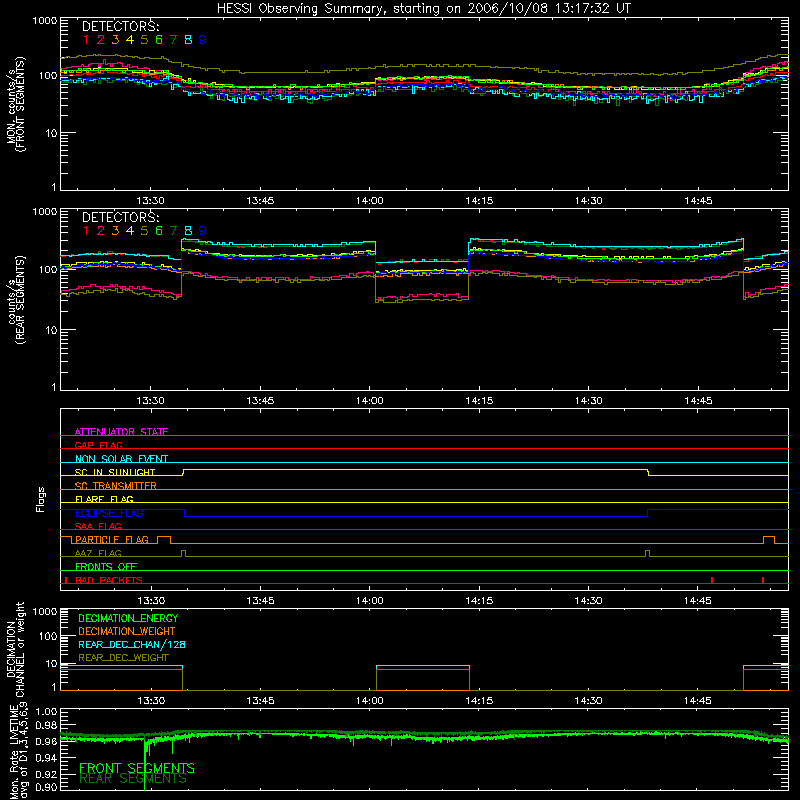Click 14:45 tick under the decimation plot

[697, 701]
